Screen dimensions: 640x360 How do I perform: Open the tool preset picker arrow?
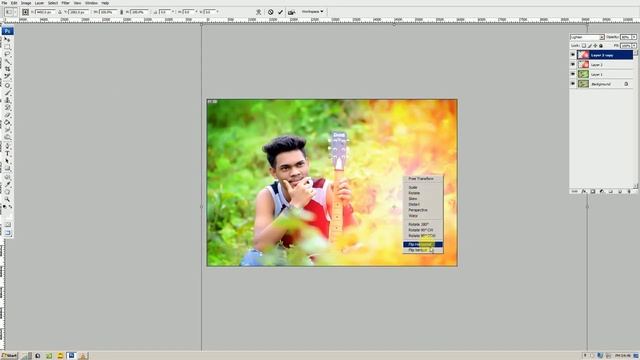[16, 12]
